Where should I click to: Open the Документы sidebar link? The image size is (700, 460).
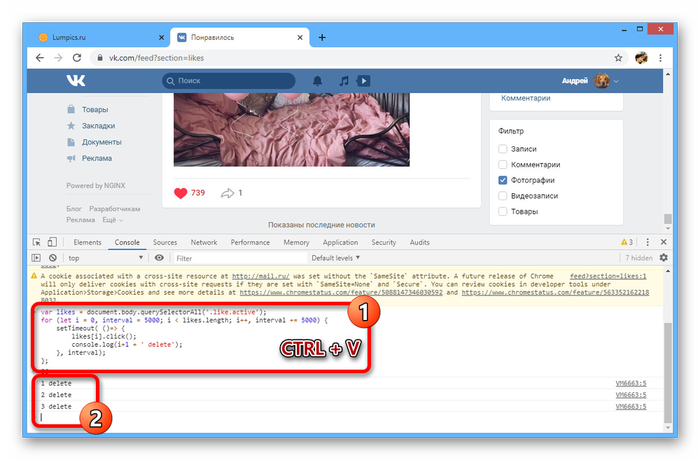(x=102, y=142)
